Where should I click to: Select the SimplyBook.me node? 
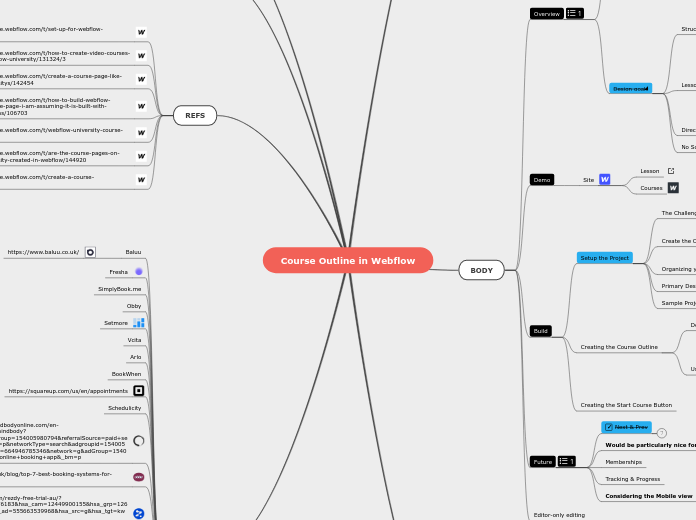pyautogui.click(x=119, y=289)
